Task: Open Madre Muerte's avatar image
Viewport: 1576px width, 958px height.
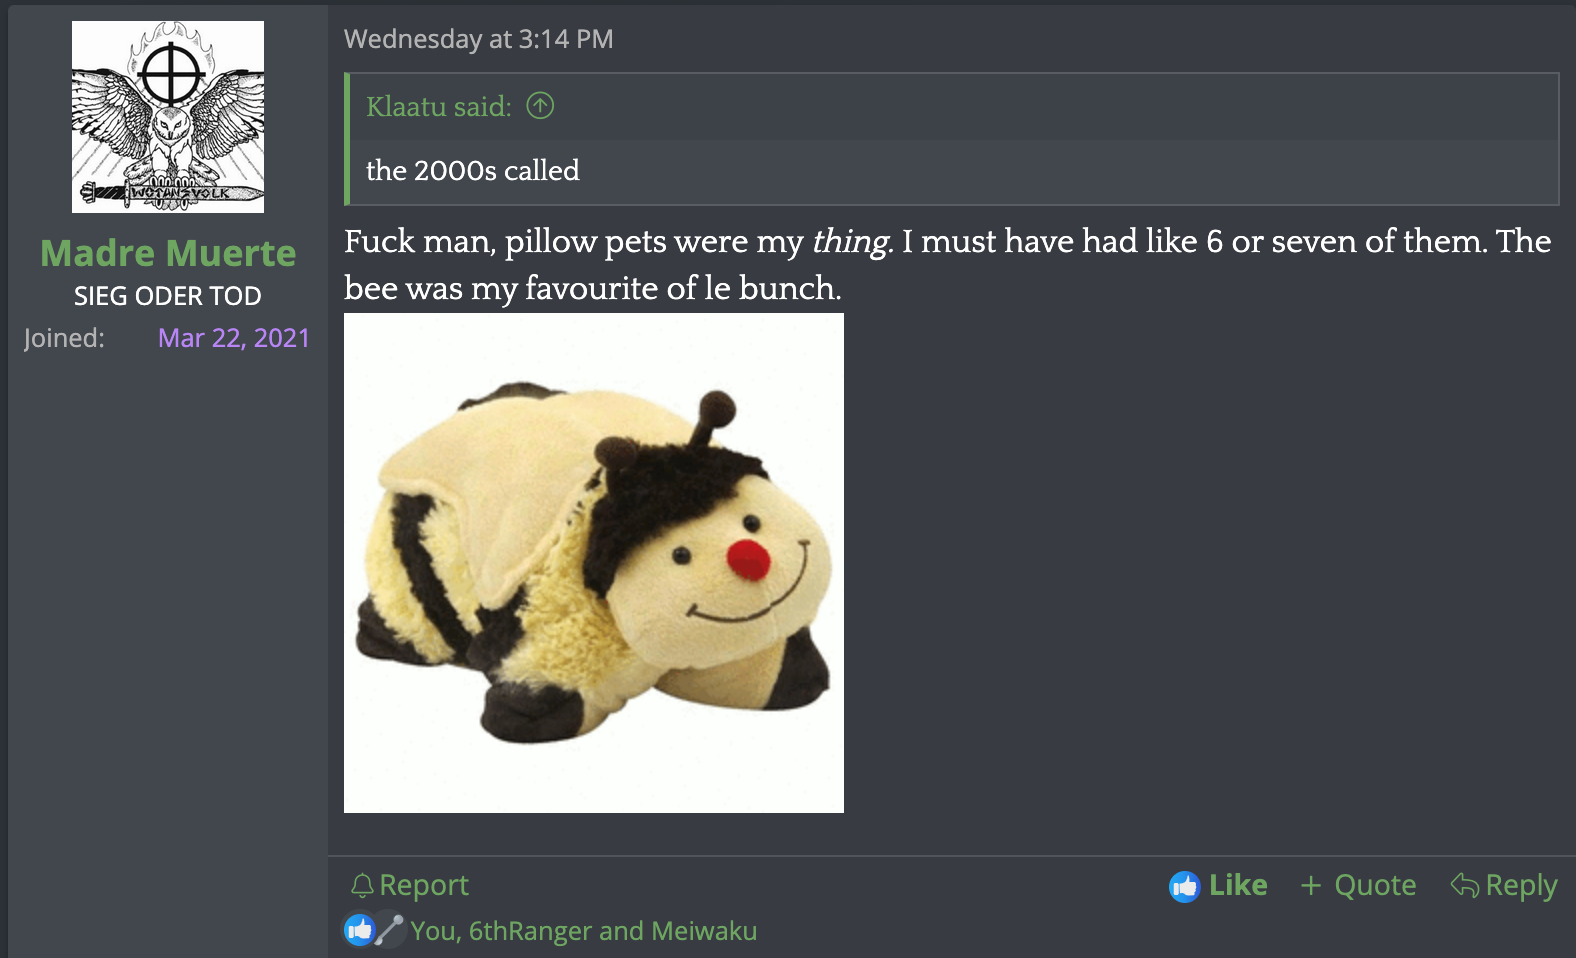Action: (x=168, y=117)
